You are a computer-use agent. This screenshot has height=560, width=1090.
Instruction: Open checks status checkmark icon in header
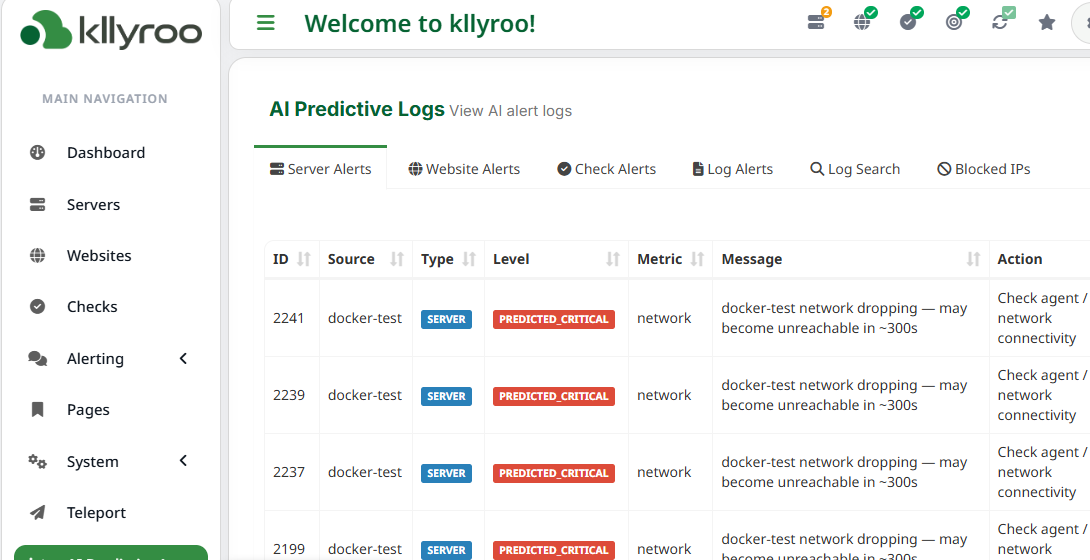tap(909, 22)
